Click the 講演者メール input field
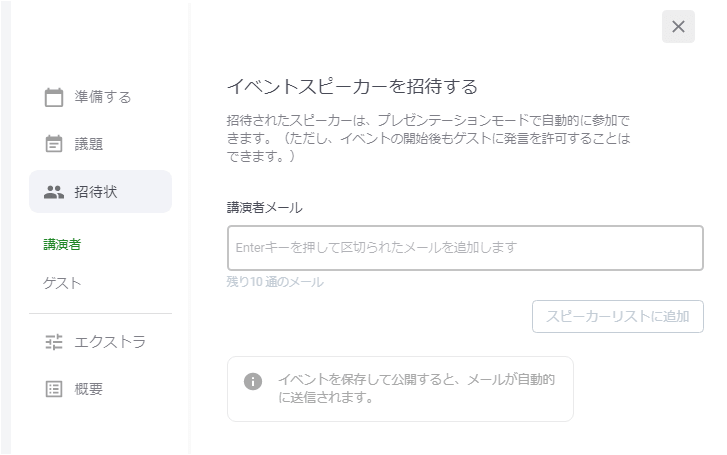The height and width of the screenshot is (455, 727). [465, 248]
